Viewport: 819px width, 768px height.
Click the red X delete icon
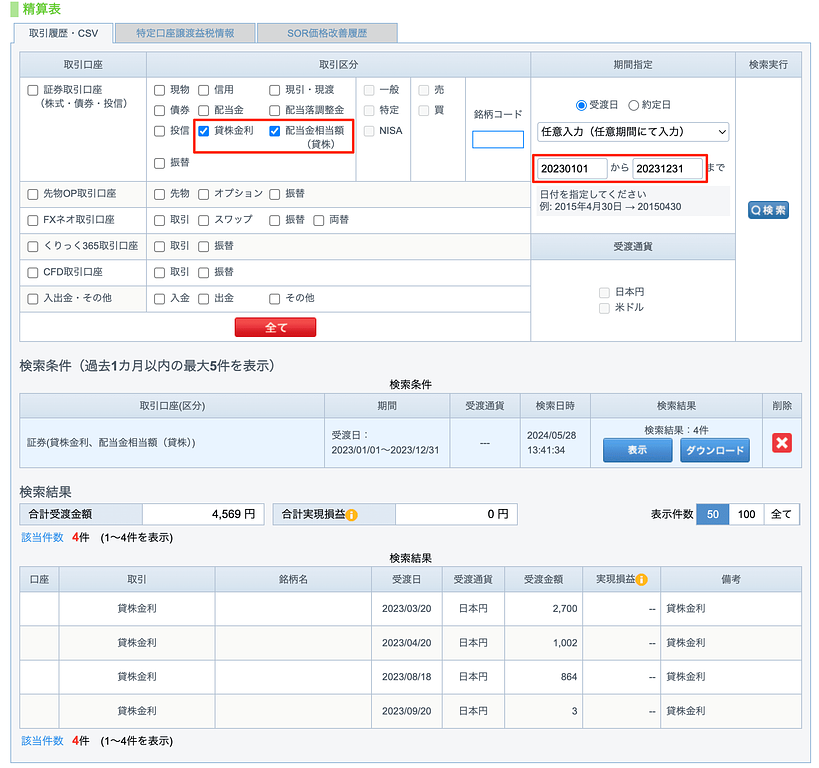click(x=781, y=443)
